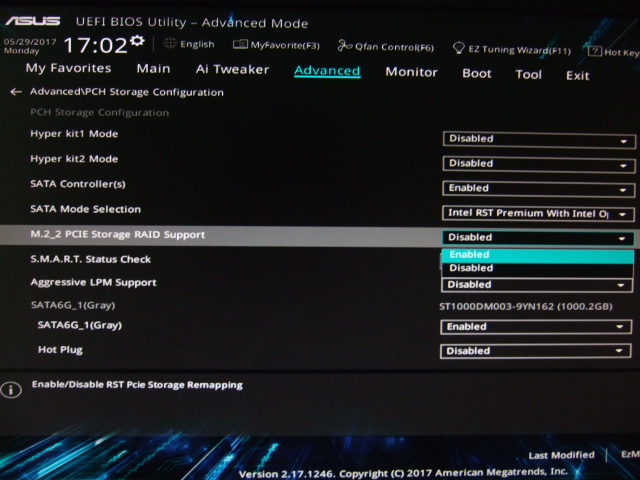
Task: Switch to the Monitor tab
Action: [411, 72]
